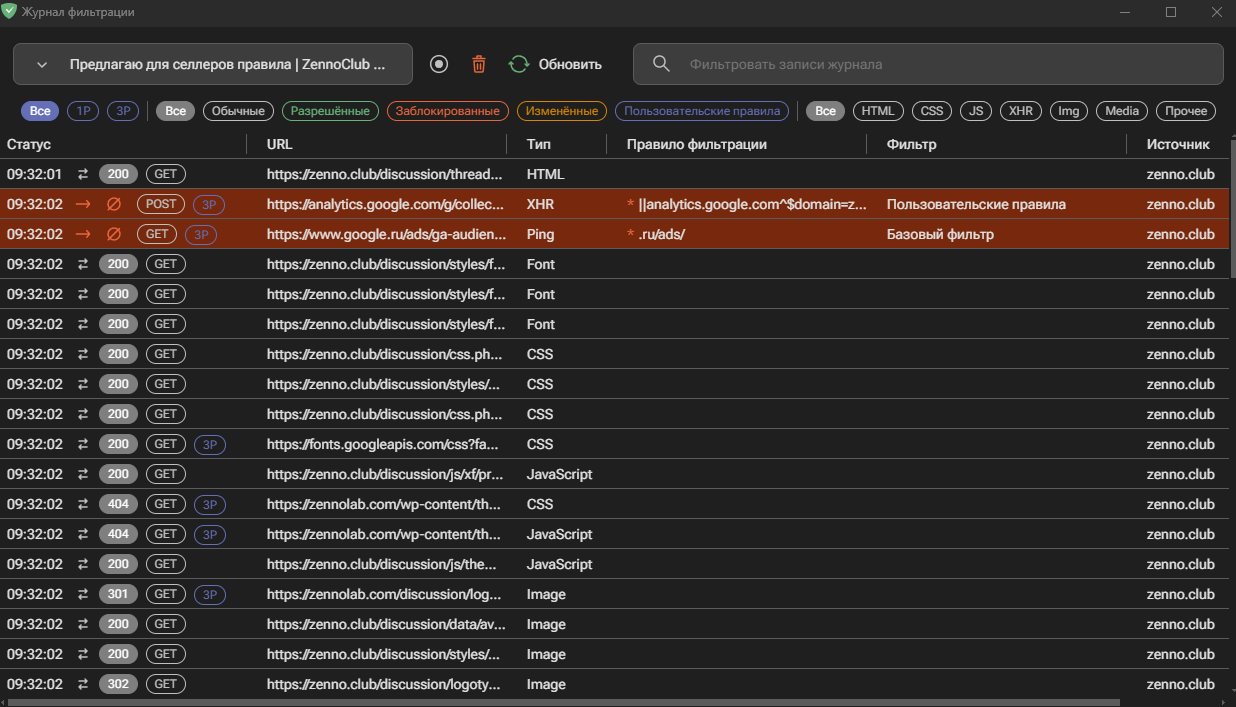Image resolution: width=1236 pixels, height=707 pixels.
Task: Toggle the 1P party filter
Action: [x=83, y=111]
